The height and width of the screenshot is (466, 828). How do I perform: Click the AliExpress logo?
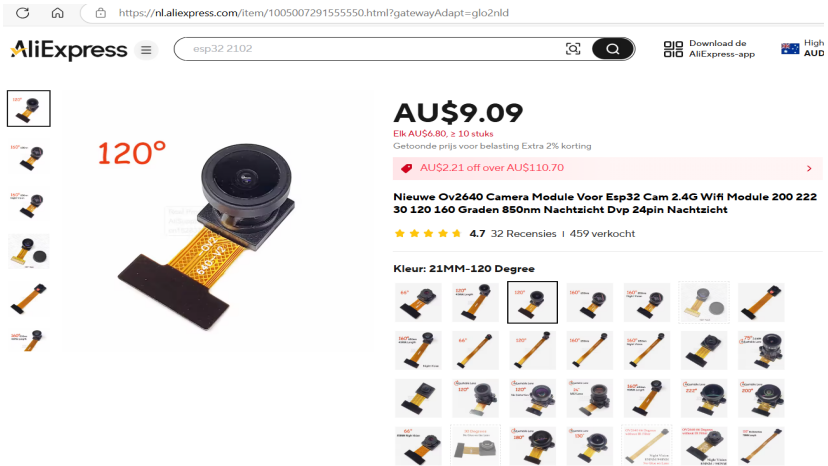click(x=69, y=50)
